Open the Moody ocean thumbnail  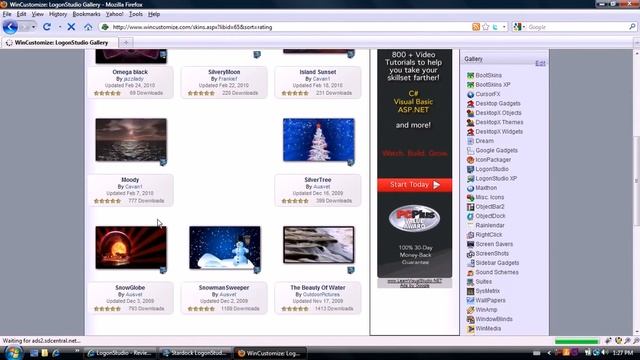[x=131, y=140]
